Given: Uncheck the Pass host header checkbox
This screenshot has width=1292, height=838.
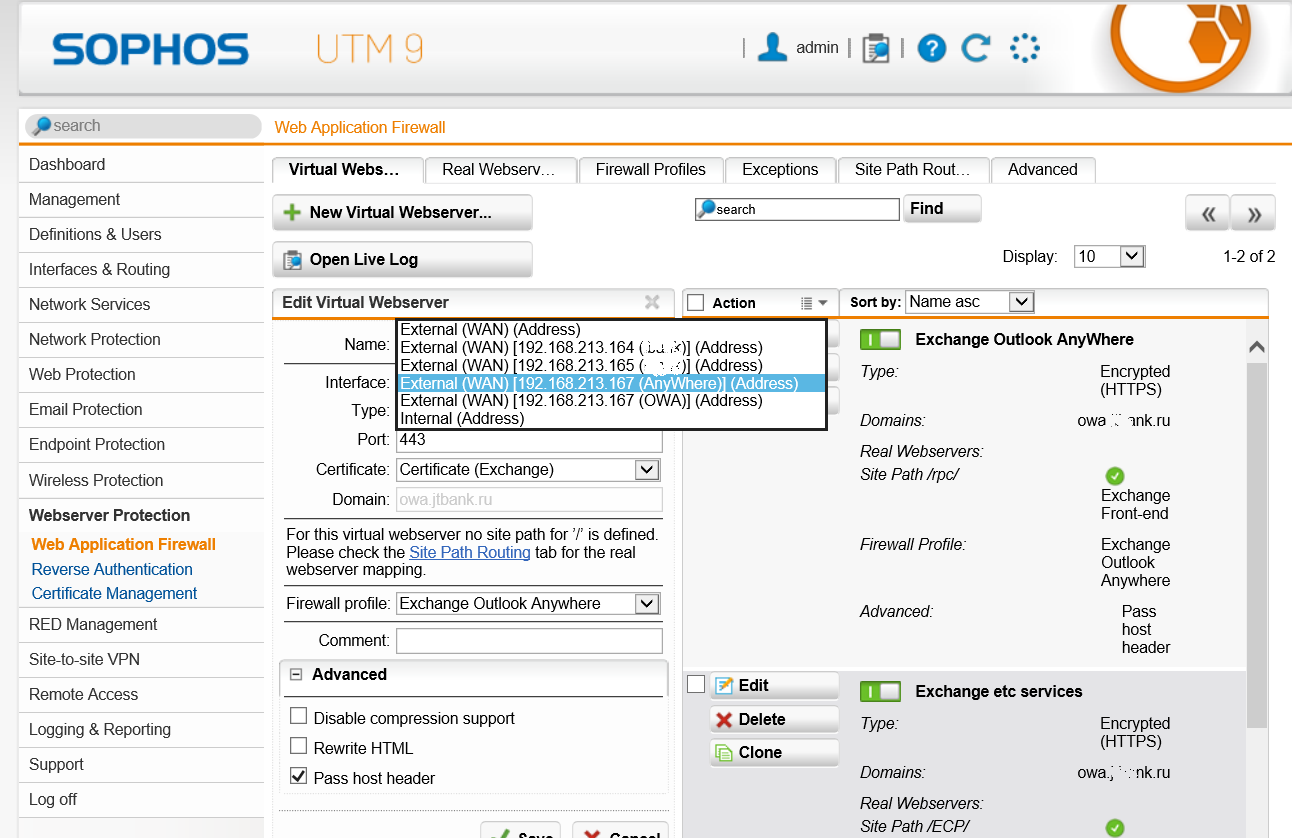Looking at the screenshot, I should coord(298,776).
